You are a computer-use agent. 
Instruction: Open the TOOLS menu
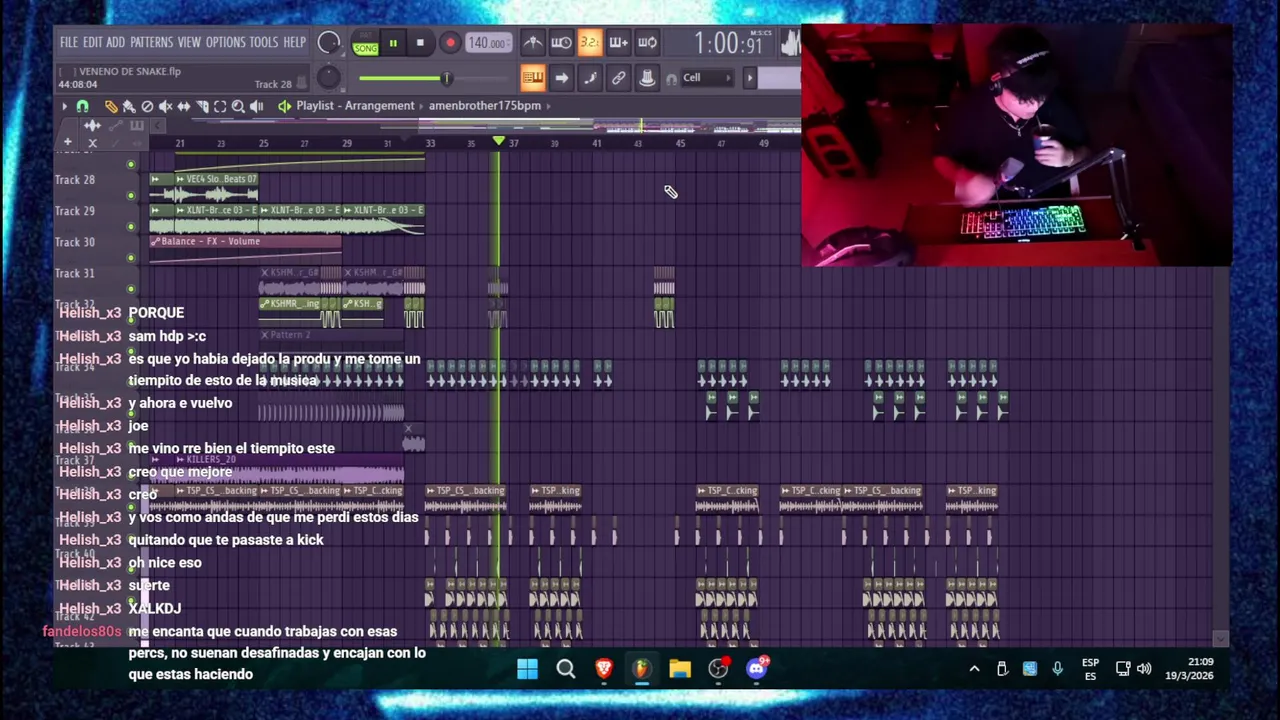point(264,43)
